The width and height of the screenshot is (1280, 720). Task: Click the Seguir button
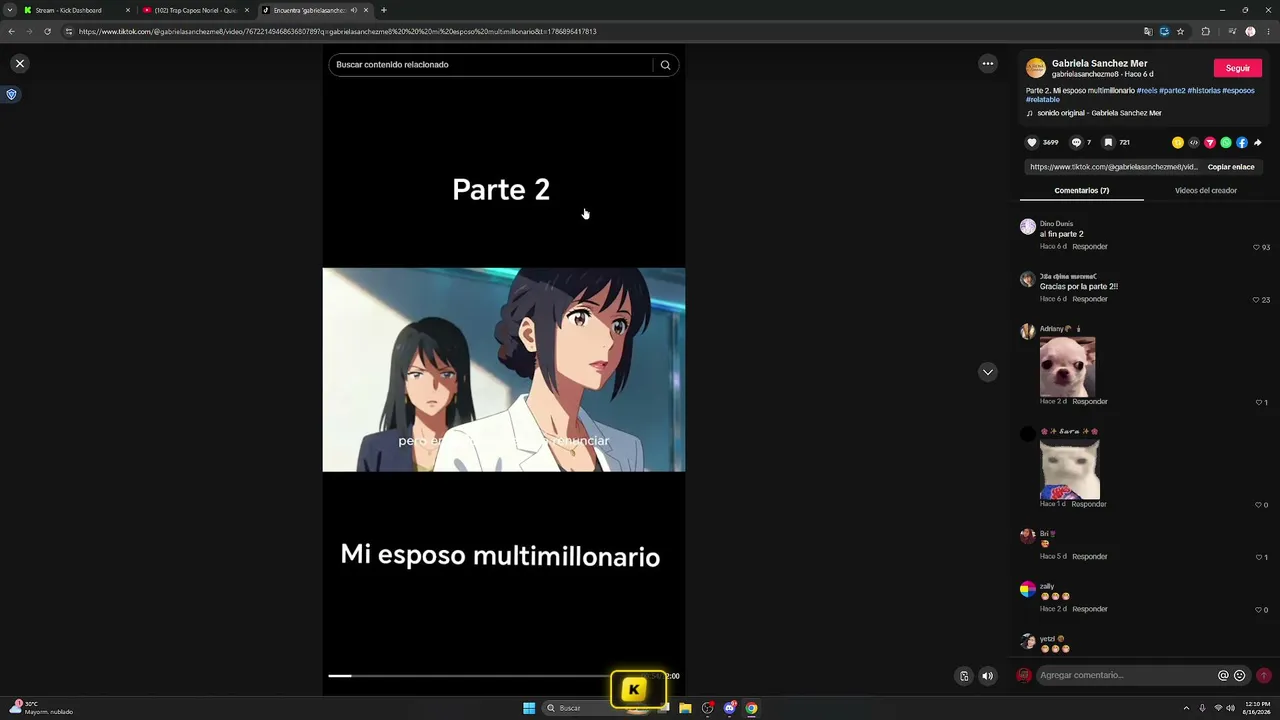tap(1238, 68)
